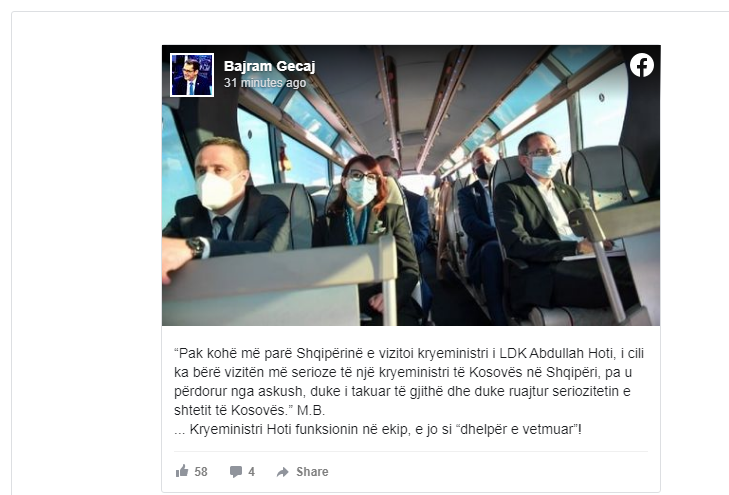
Task: Click the like count 58
Action: coord(201,472)
